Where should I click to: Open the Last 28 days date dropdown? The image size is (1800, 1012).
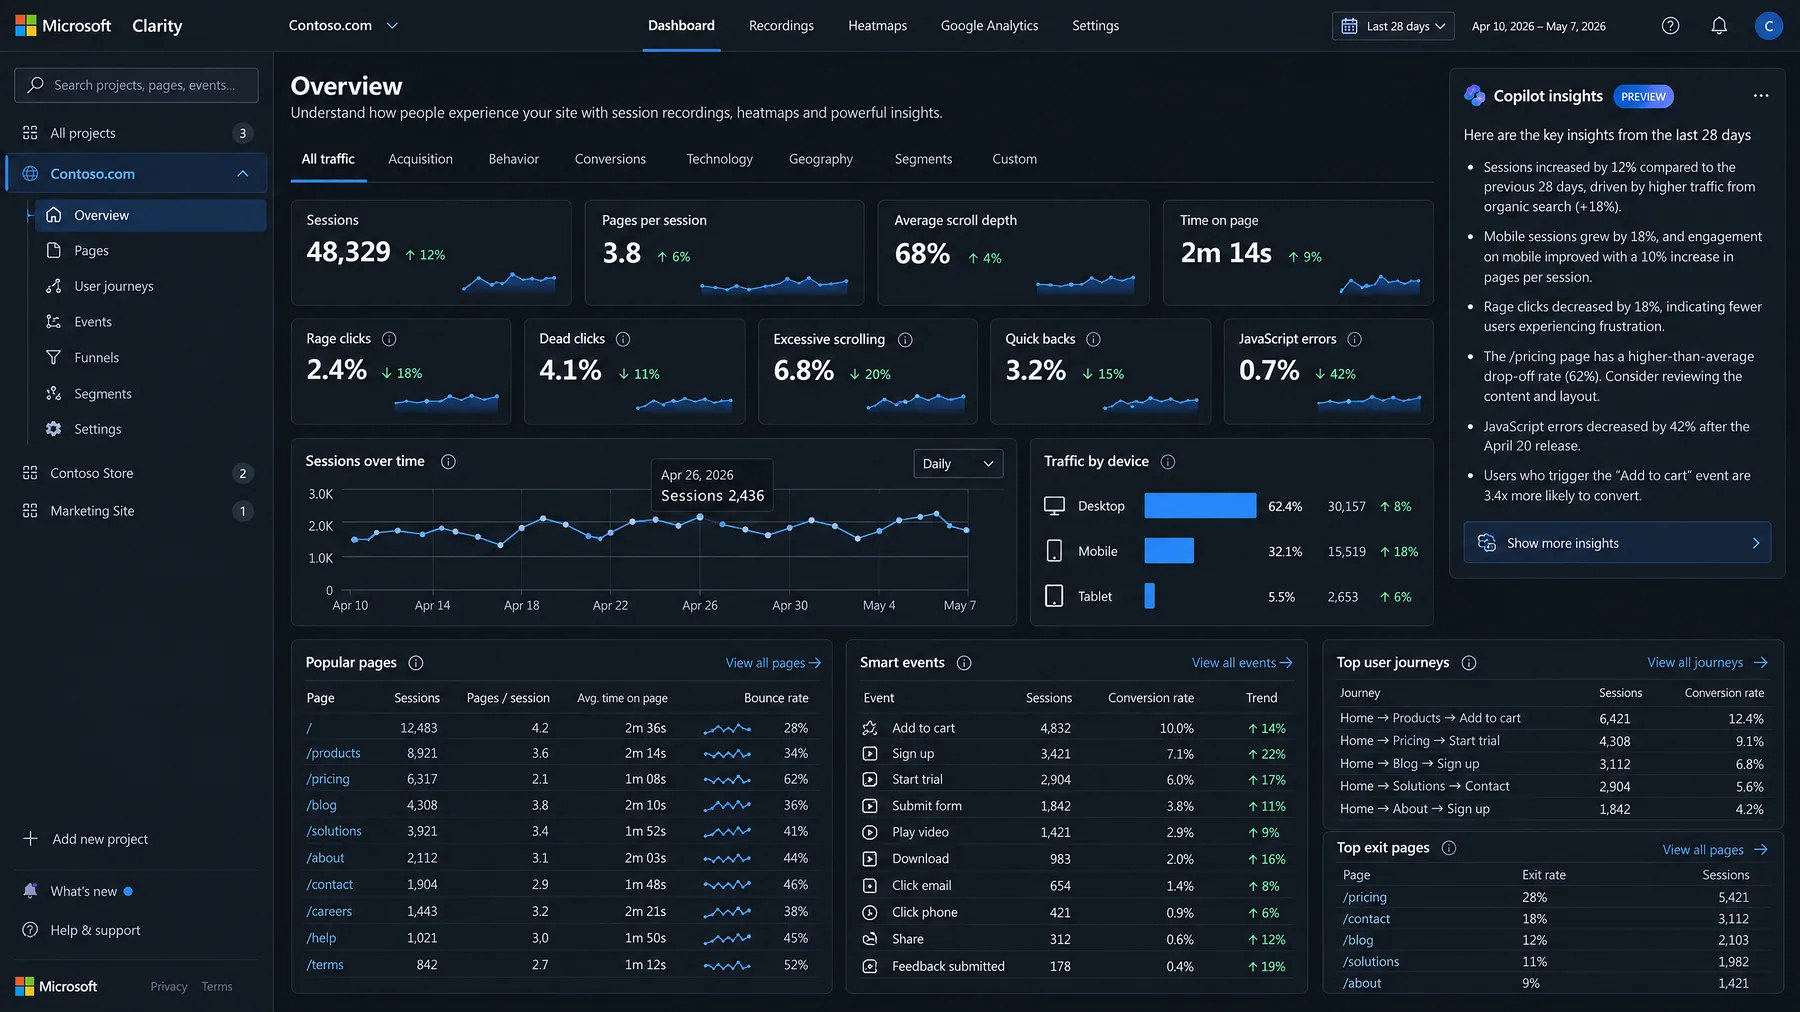tap(1394, 26)
